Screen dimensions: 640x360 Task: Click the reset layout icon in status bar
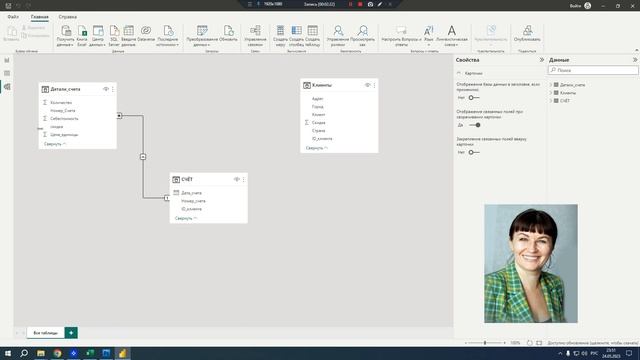(529, 343)
